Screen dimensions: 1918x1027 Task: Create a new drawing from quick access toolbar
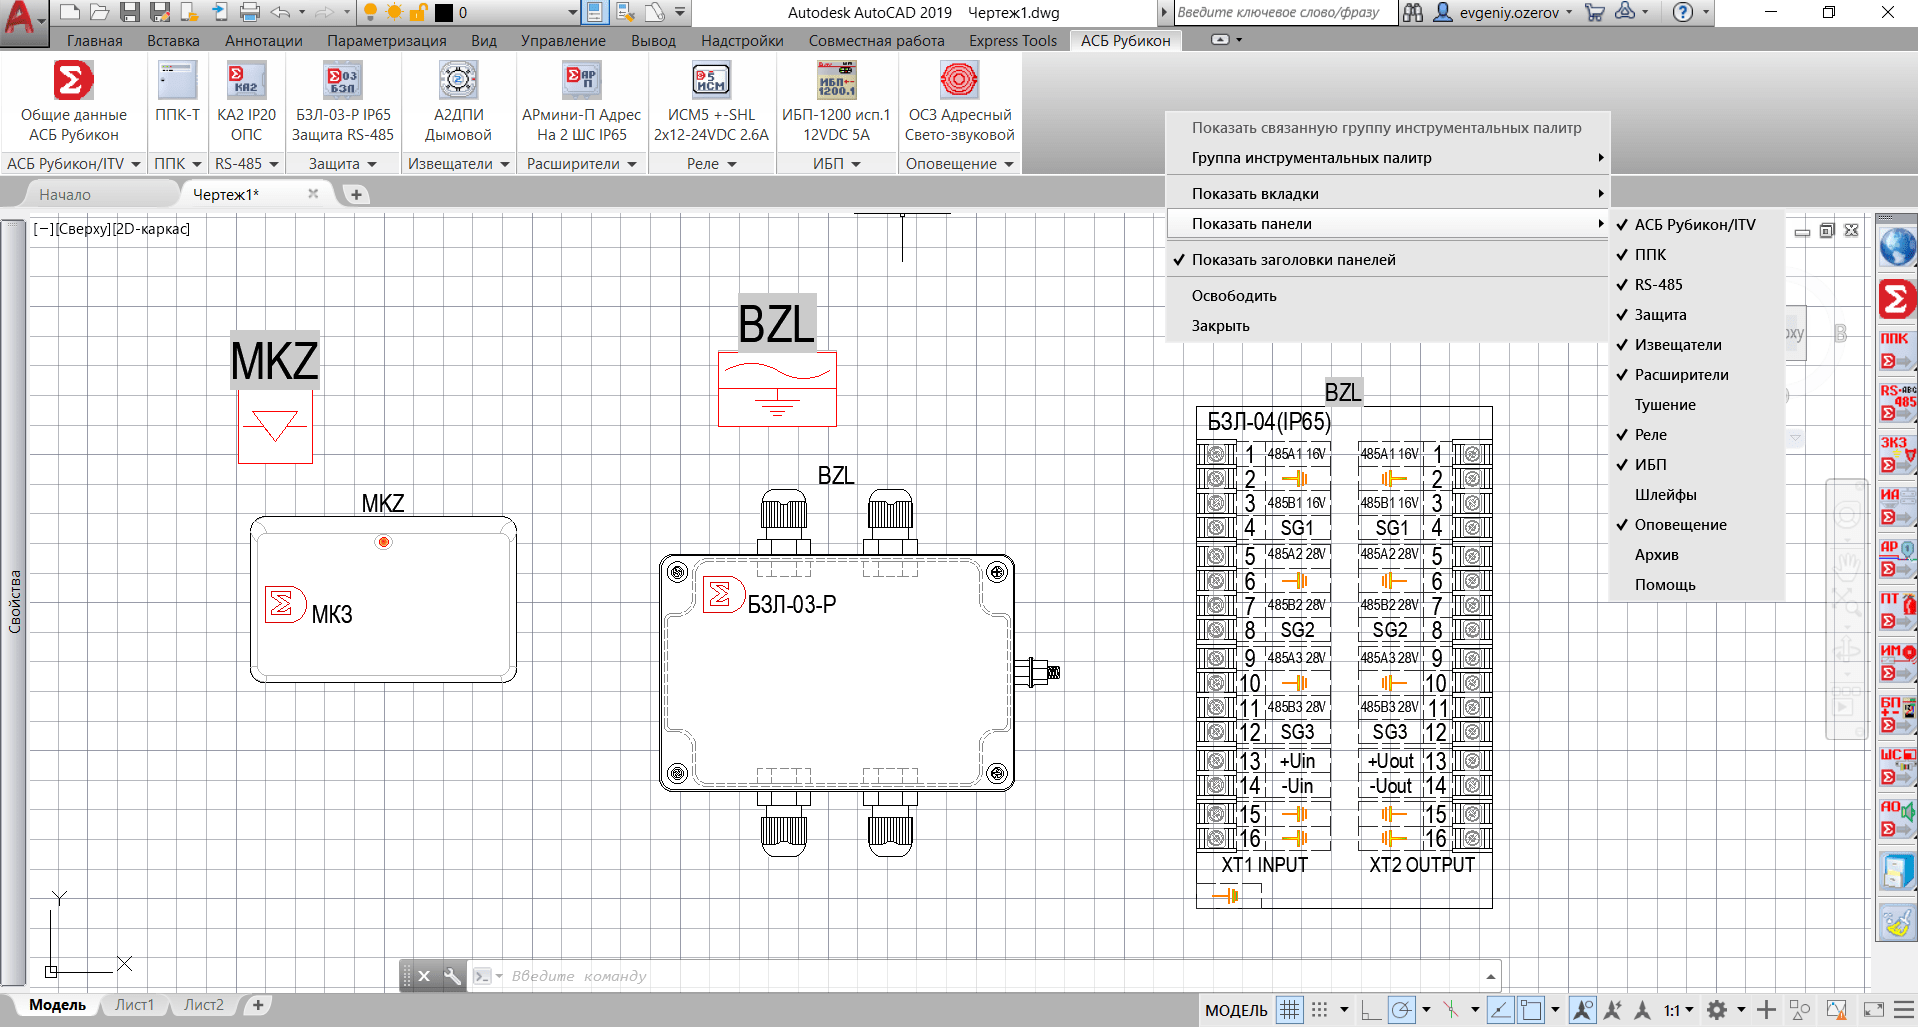coord(69,12)
